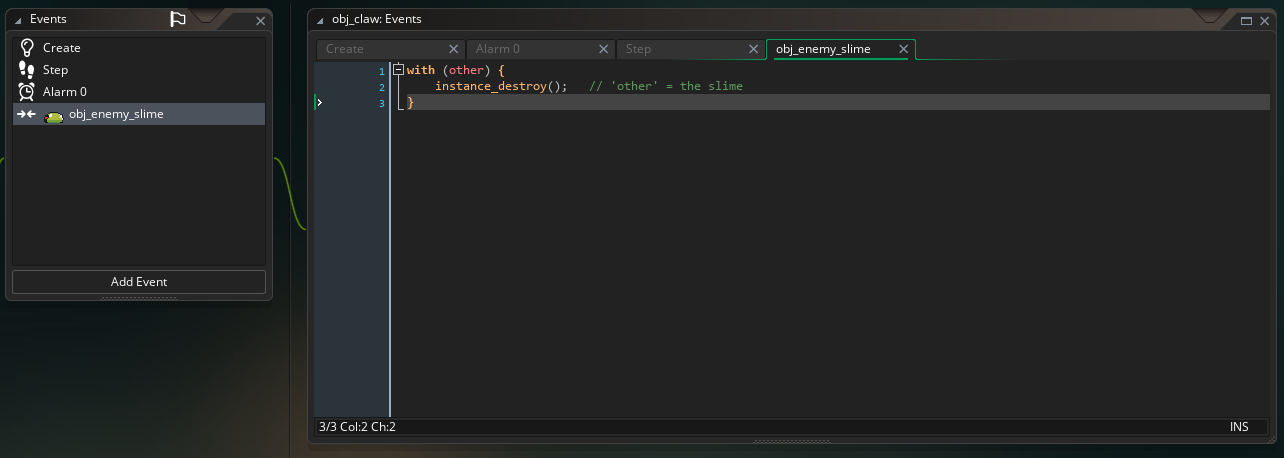Click the current-line arrow marker in gutter
The image size is (1284, 458).
click(320, 102)
